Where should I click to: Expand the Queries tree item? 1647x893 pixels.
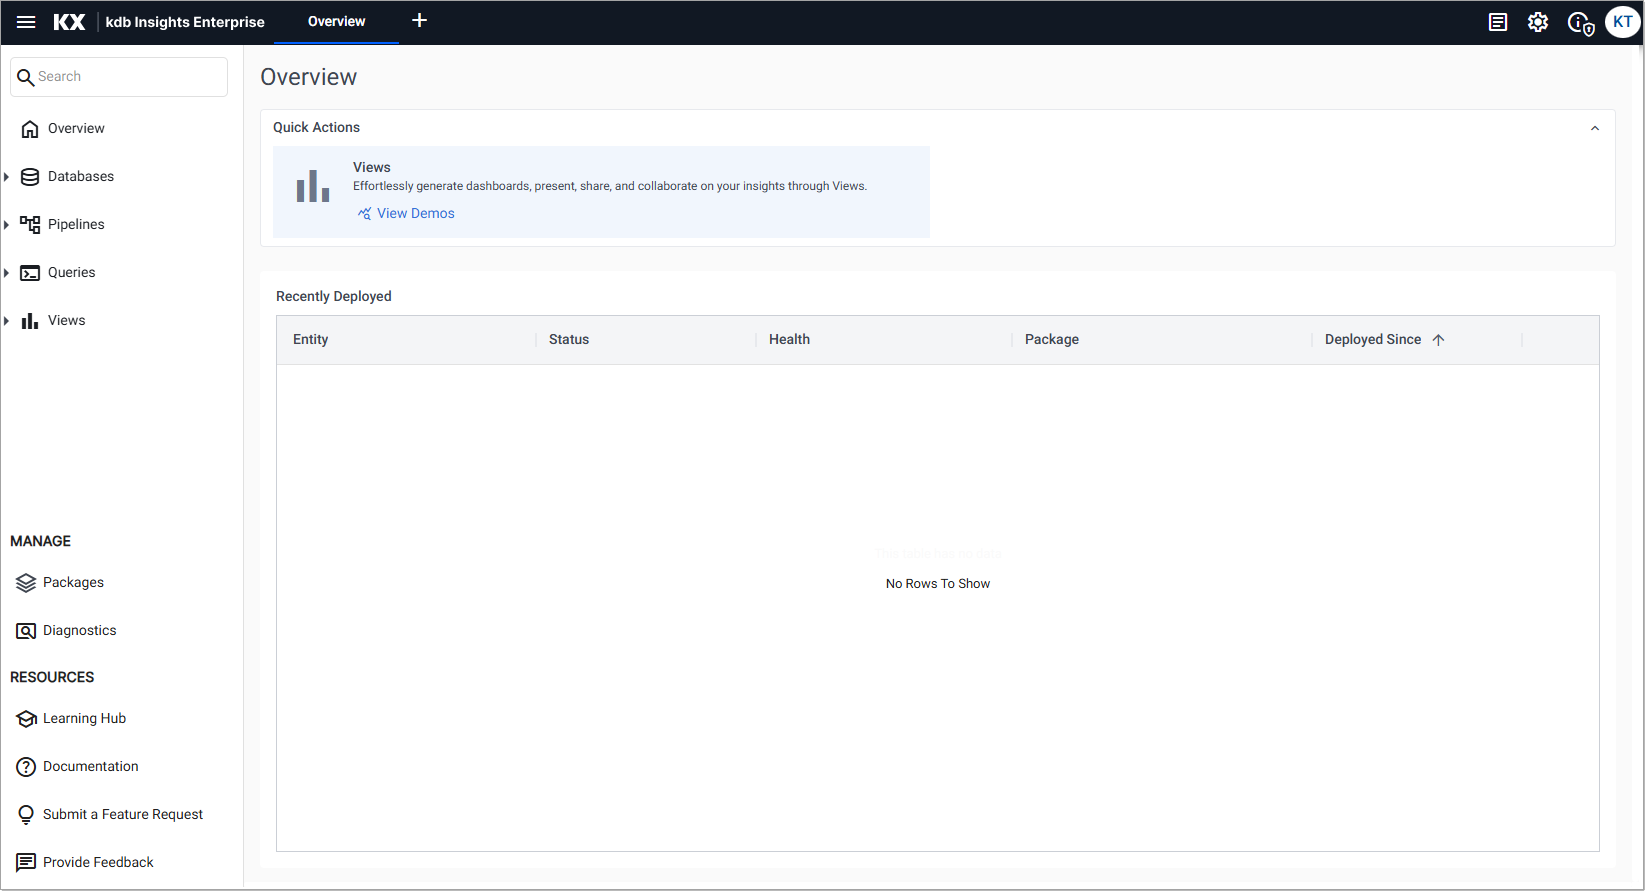[x=7, y=273]
